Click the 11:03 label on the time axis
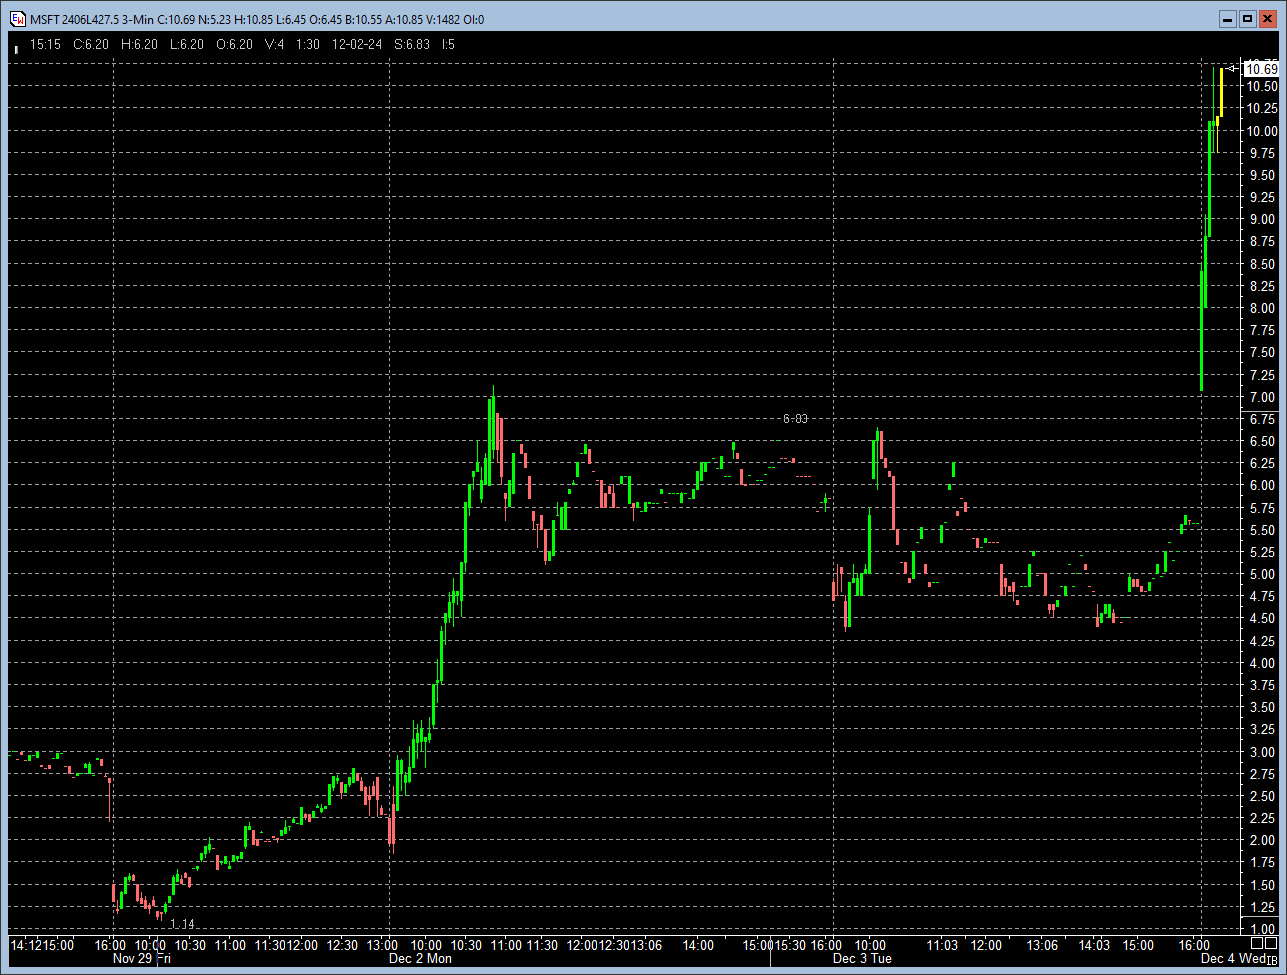Image resolution: width=1287 pixels, height=975 pixels. pyautogui.click(x=943, y=944)
